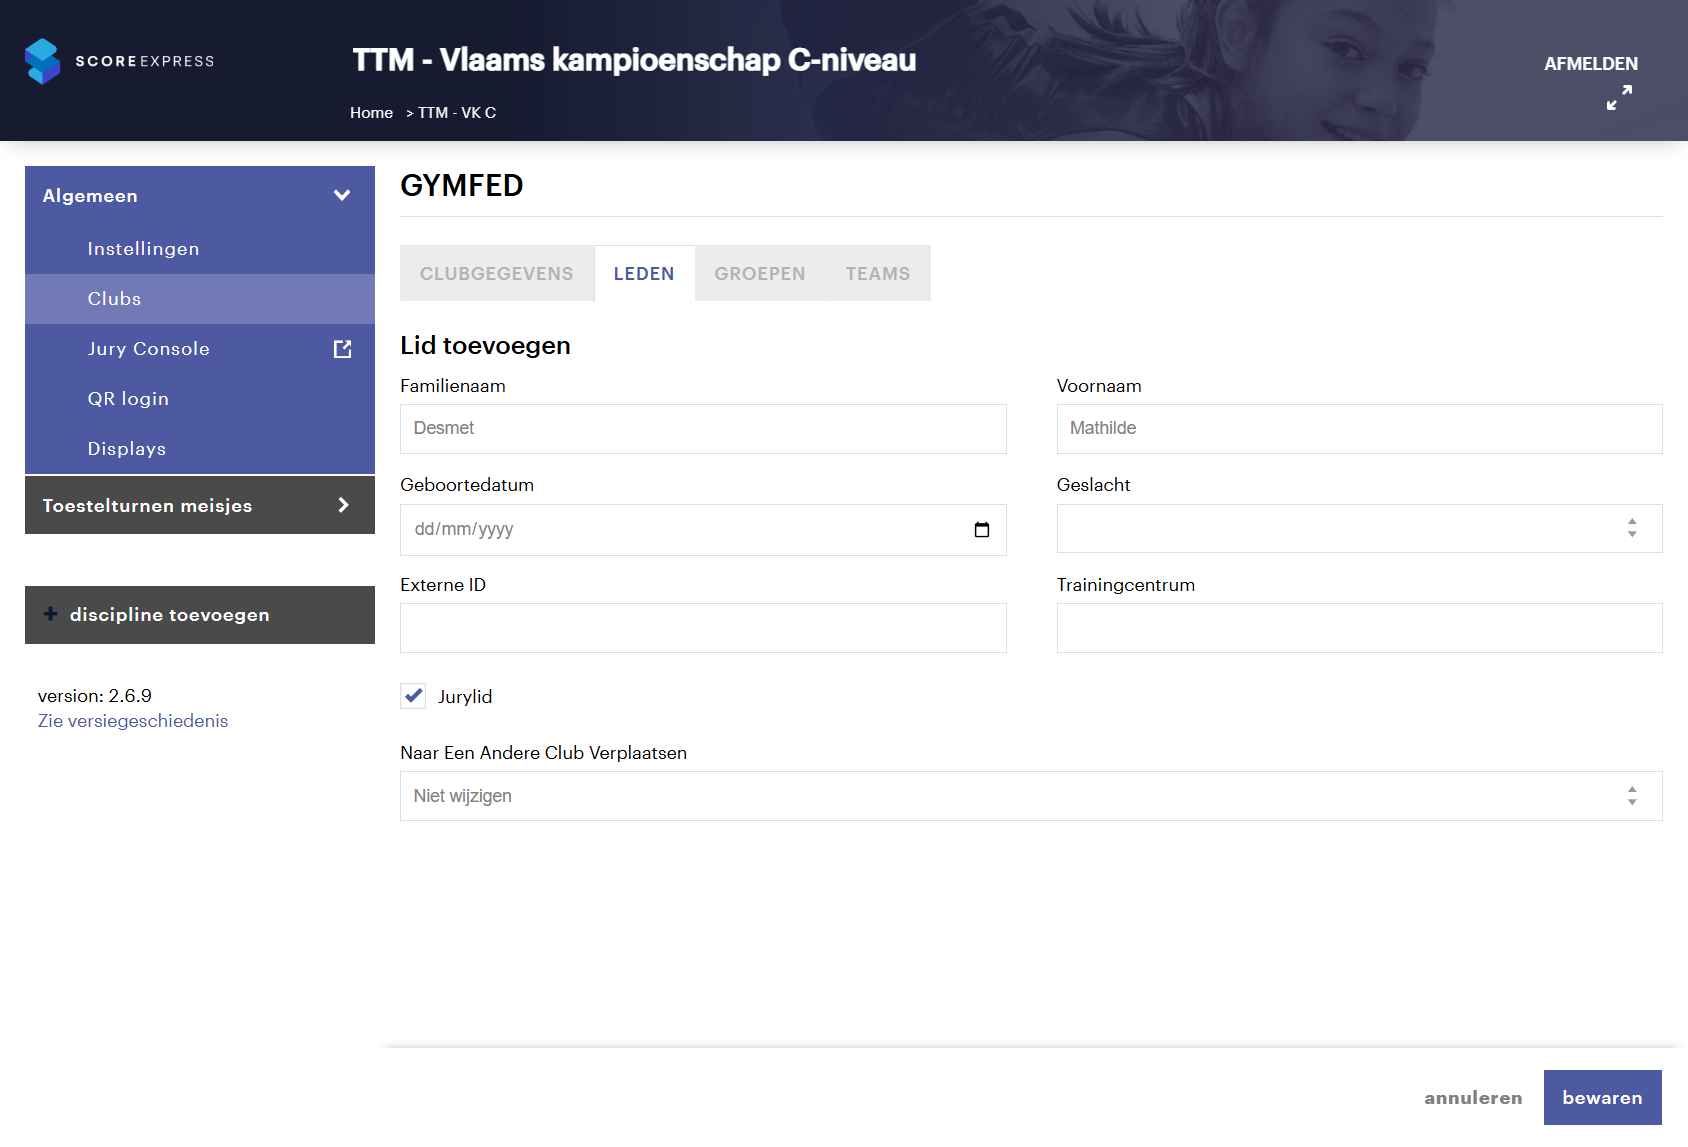Screen dimensions: 1688x1147
Task: Click annuleren to cancel
Action: [x=1472, y=1098]
